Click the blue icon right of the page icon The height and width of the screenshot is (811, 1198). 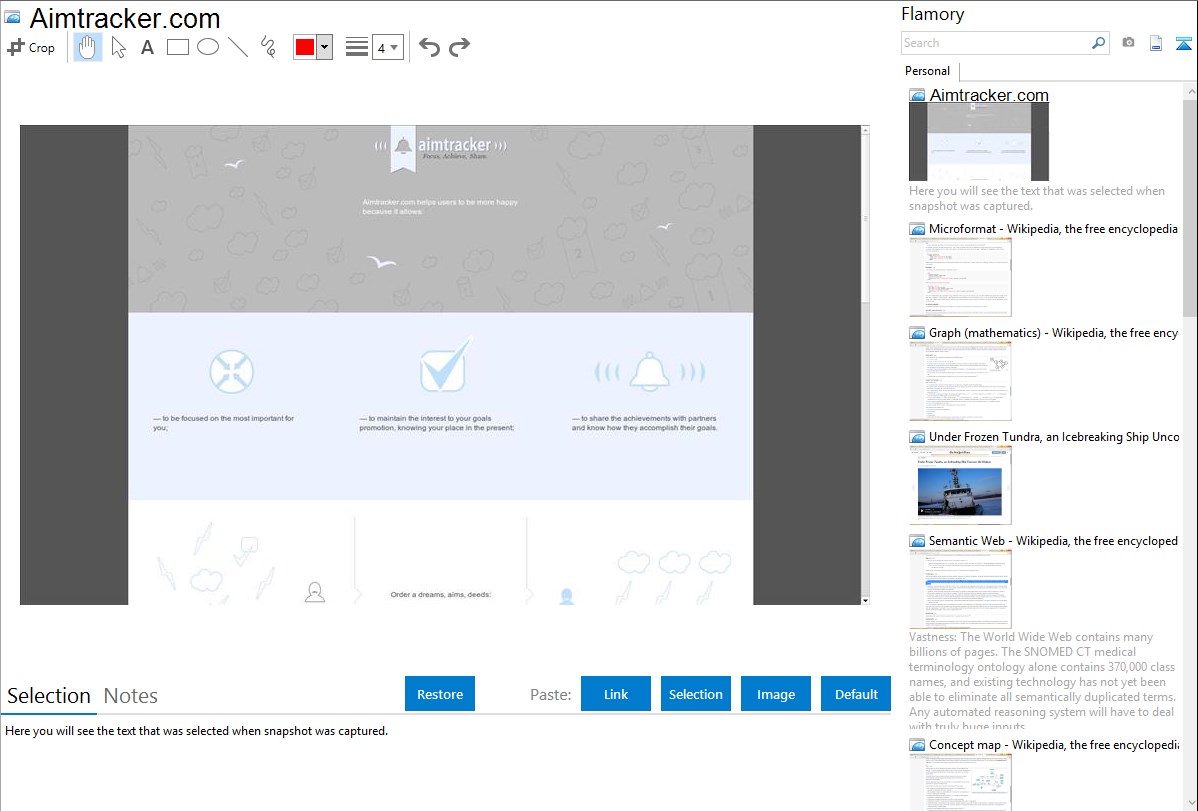pos(1183,43)
